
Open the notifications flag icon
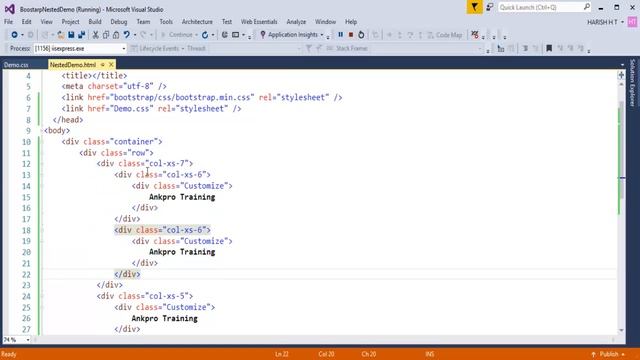pos(474,7)
